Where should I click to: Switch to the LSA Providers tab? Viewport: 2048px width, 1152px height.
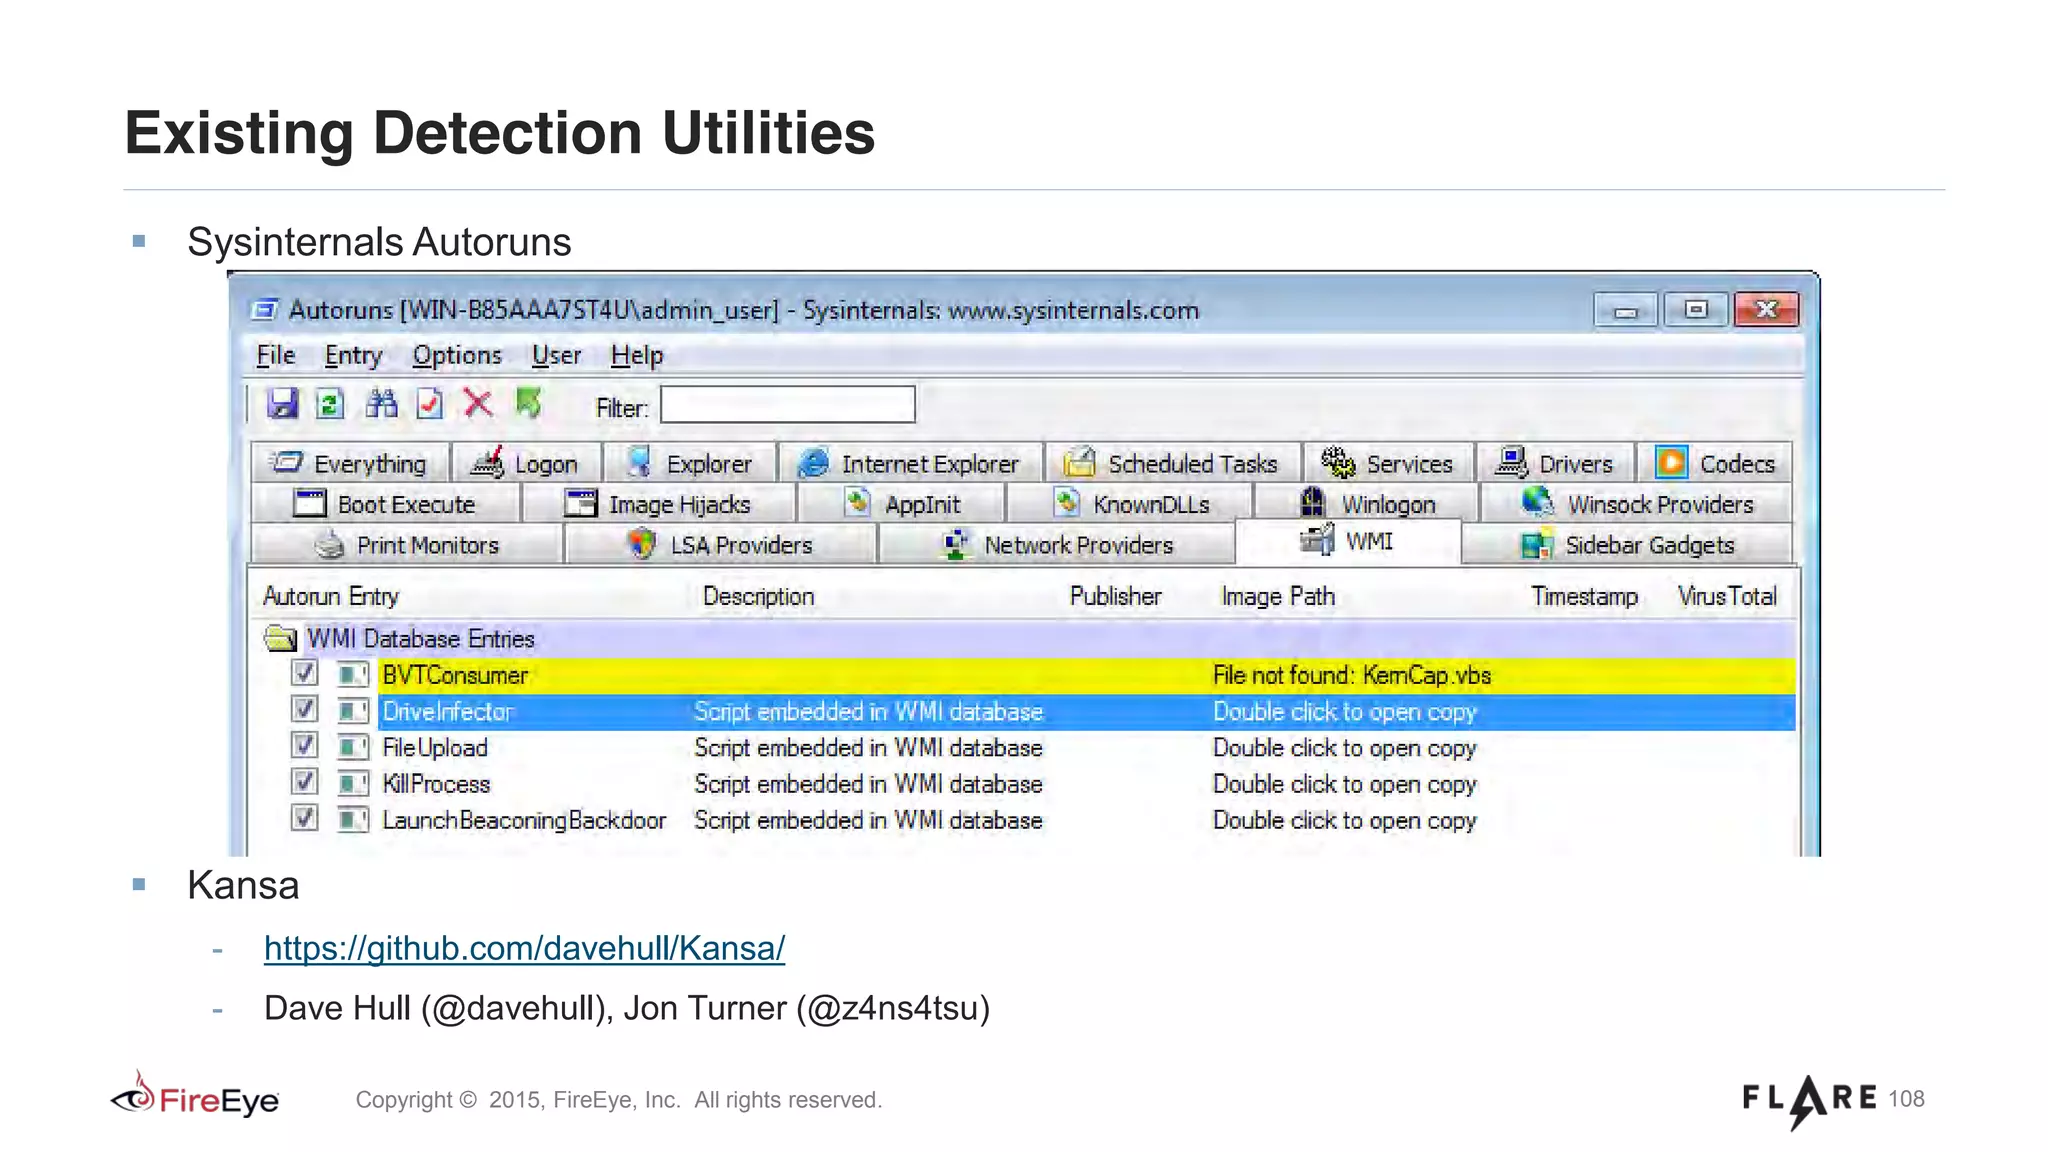[x=720, y=545]
